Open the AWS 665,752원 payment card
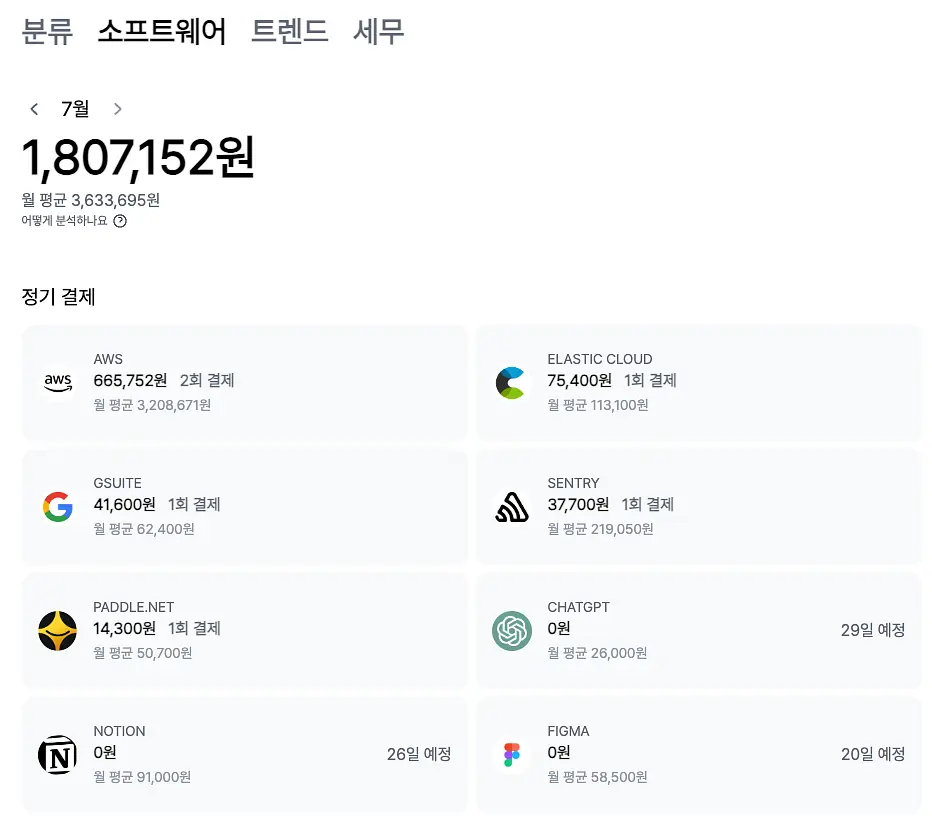The image size is (932, 816). point(244,383)
